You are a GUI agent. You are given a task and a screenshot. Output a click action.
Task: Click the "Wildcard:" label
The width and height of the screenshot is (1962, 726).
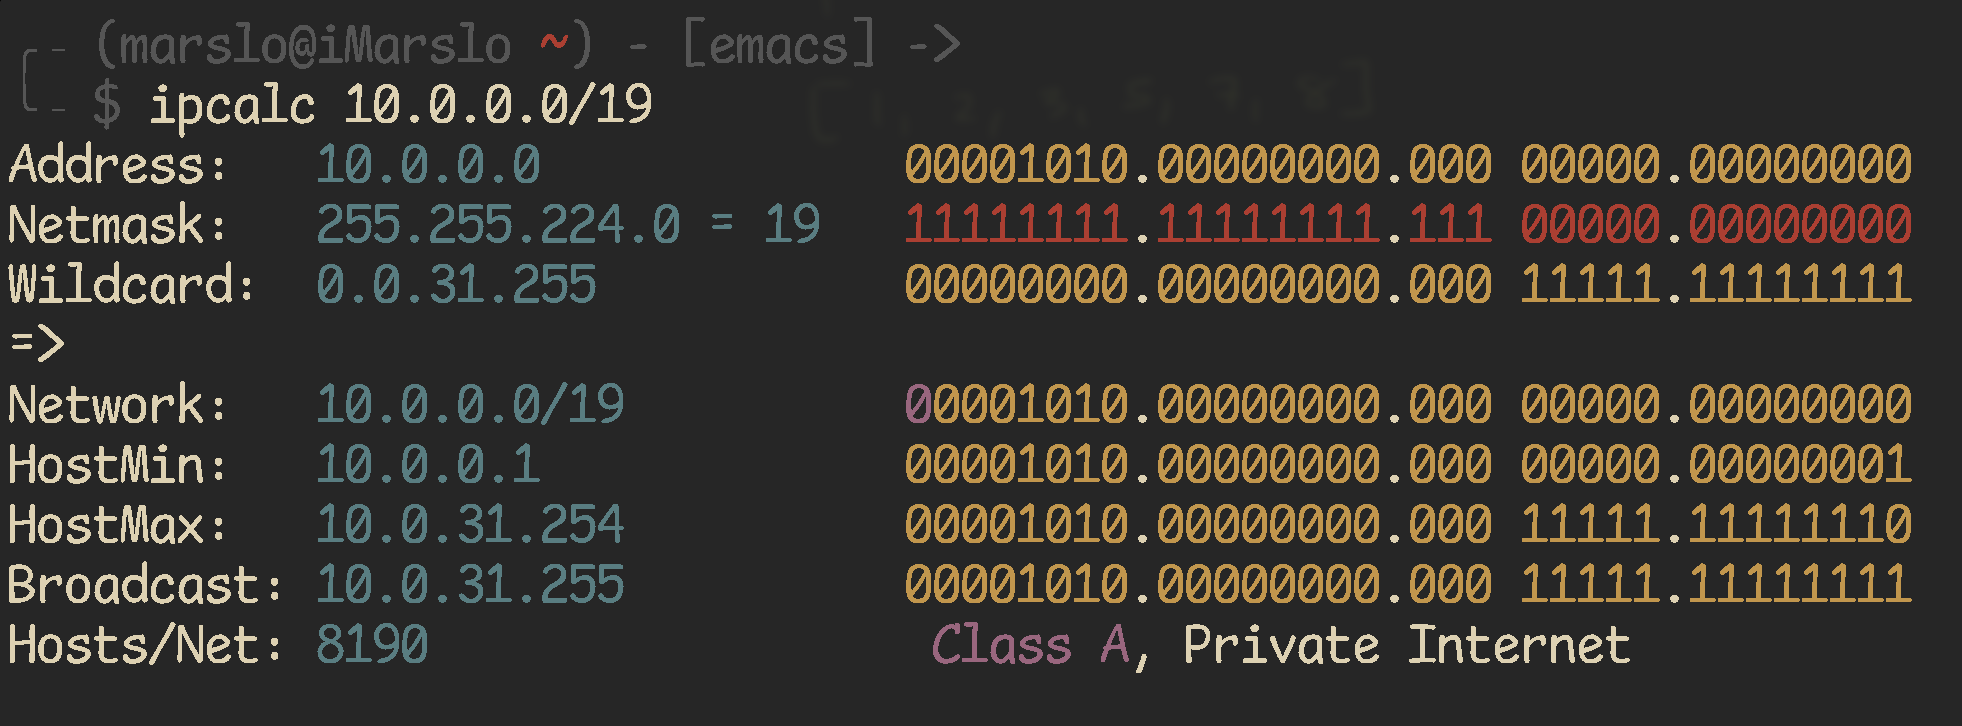click(132, 285)
